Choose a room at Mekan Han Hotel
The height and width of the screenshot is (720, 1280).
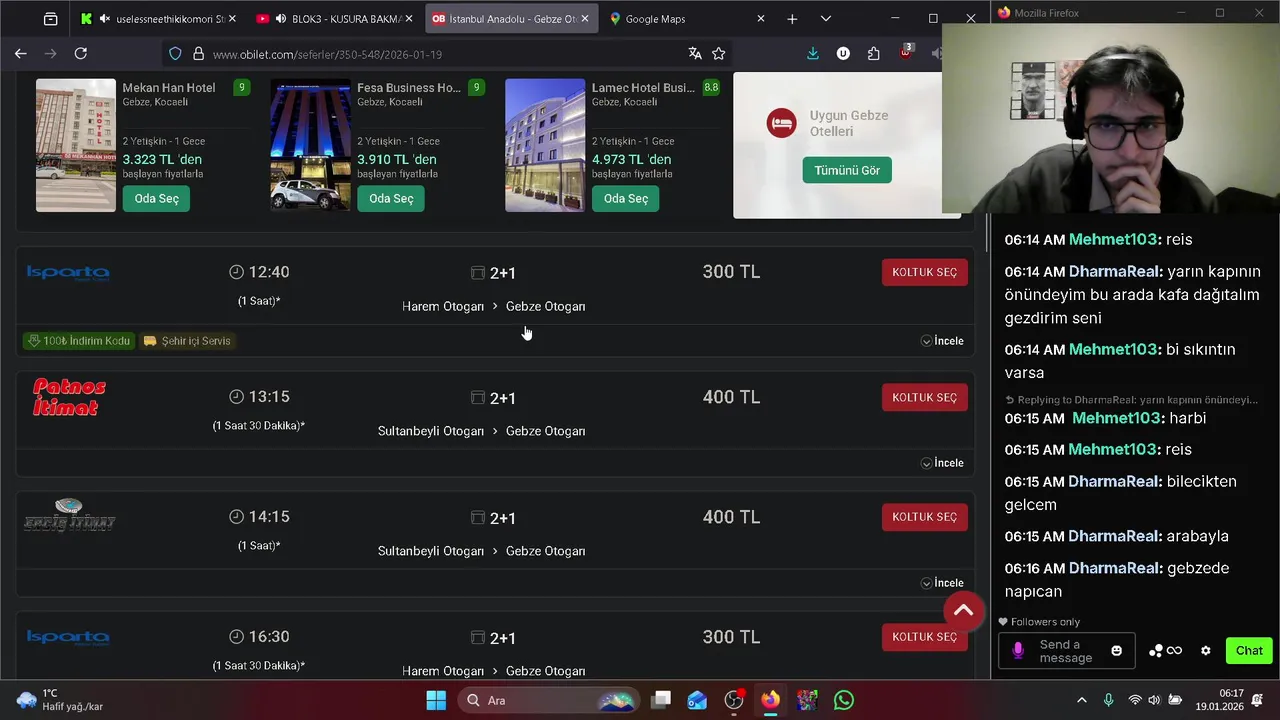(x=156, y=198)
